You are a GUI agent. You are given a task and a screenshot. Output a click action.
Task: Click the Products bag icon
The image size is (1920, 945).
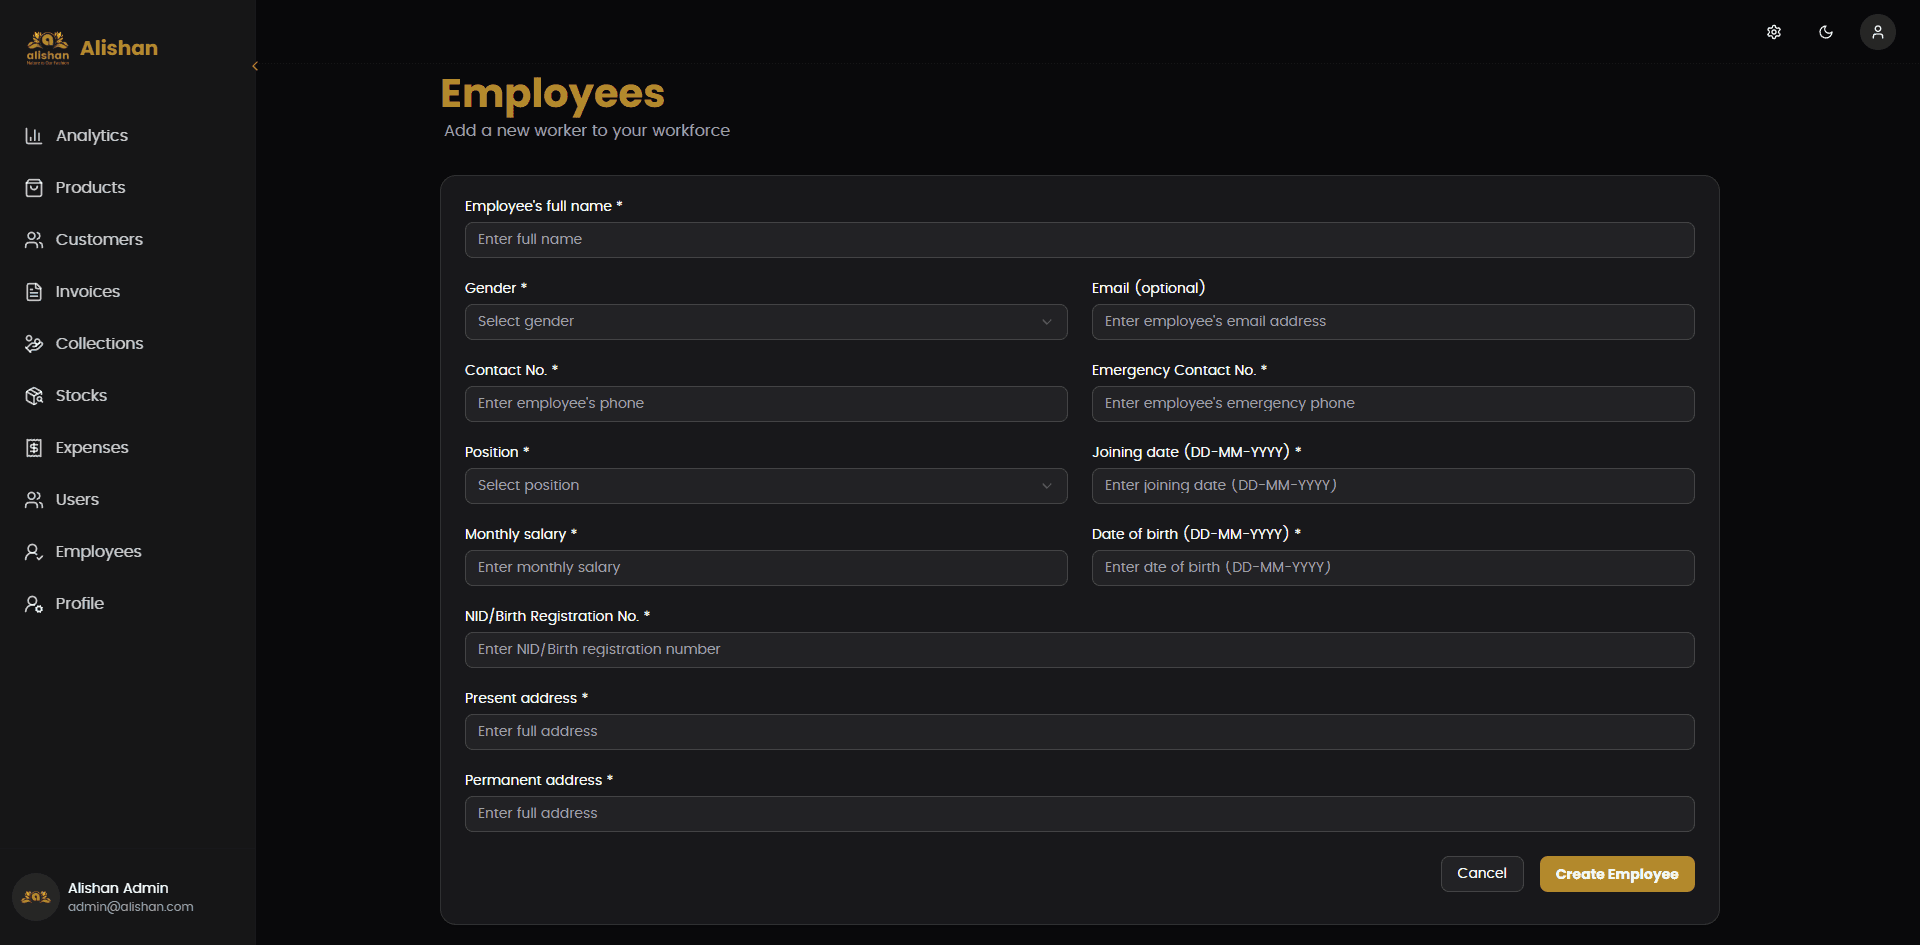(34, 188)
